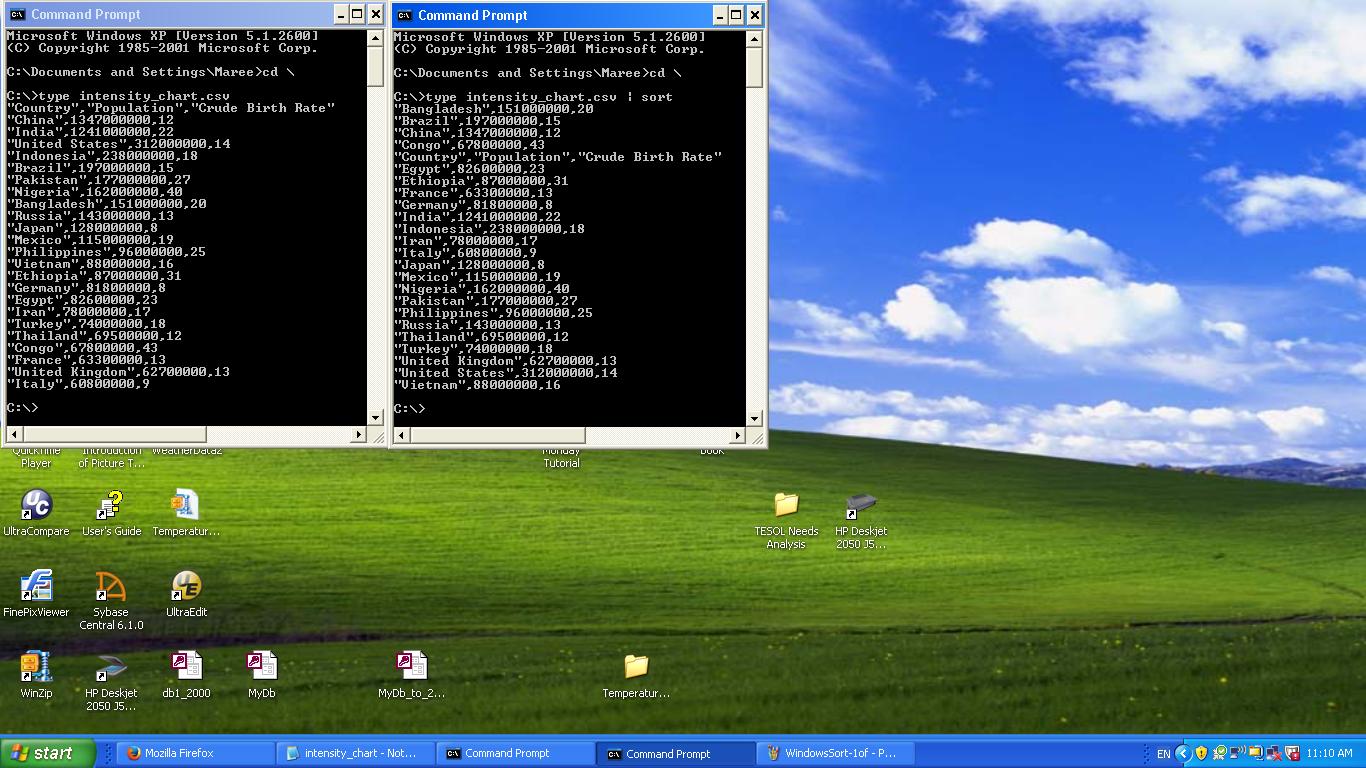1366x768 pixels.
Task: Open left Command Prompt window's system menu icon
Action: coord(17,14)
